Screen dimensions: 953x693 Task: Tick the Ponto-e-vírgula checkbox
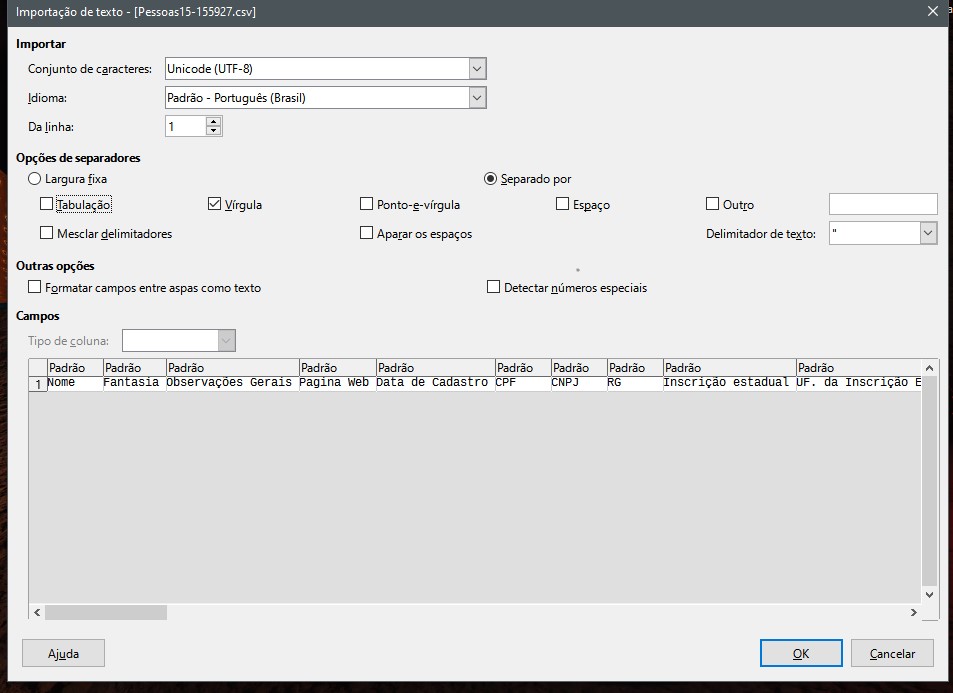(367, 204)
